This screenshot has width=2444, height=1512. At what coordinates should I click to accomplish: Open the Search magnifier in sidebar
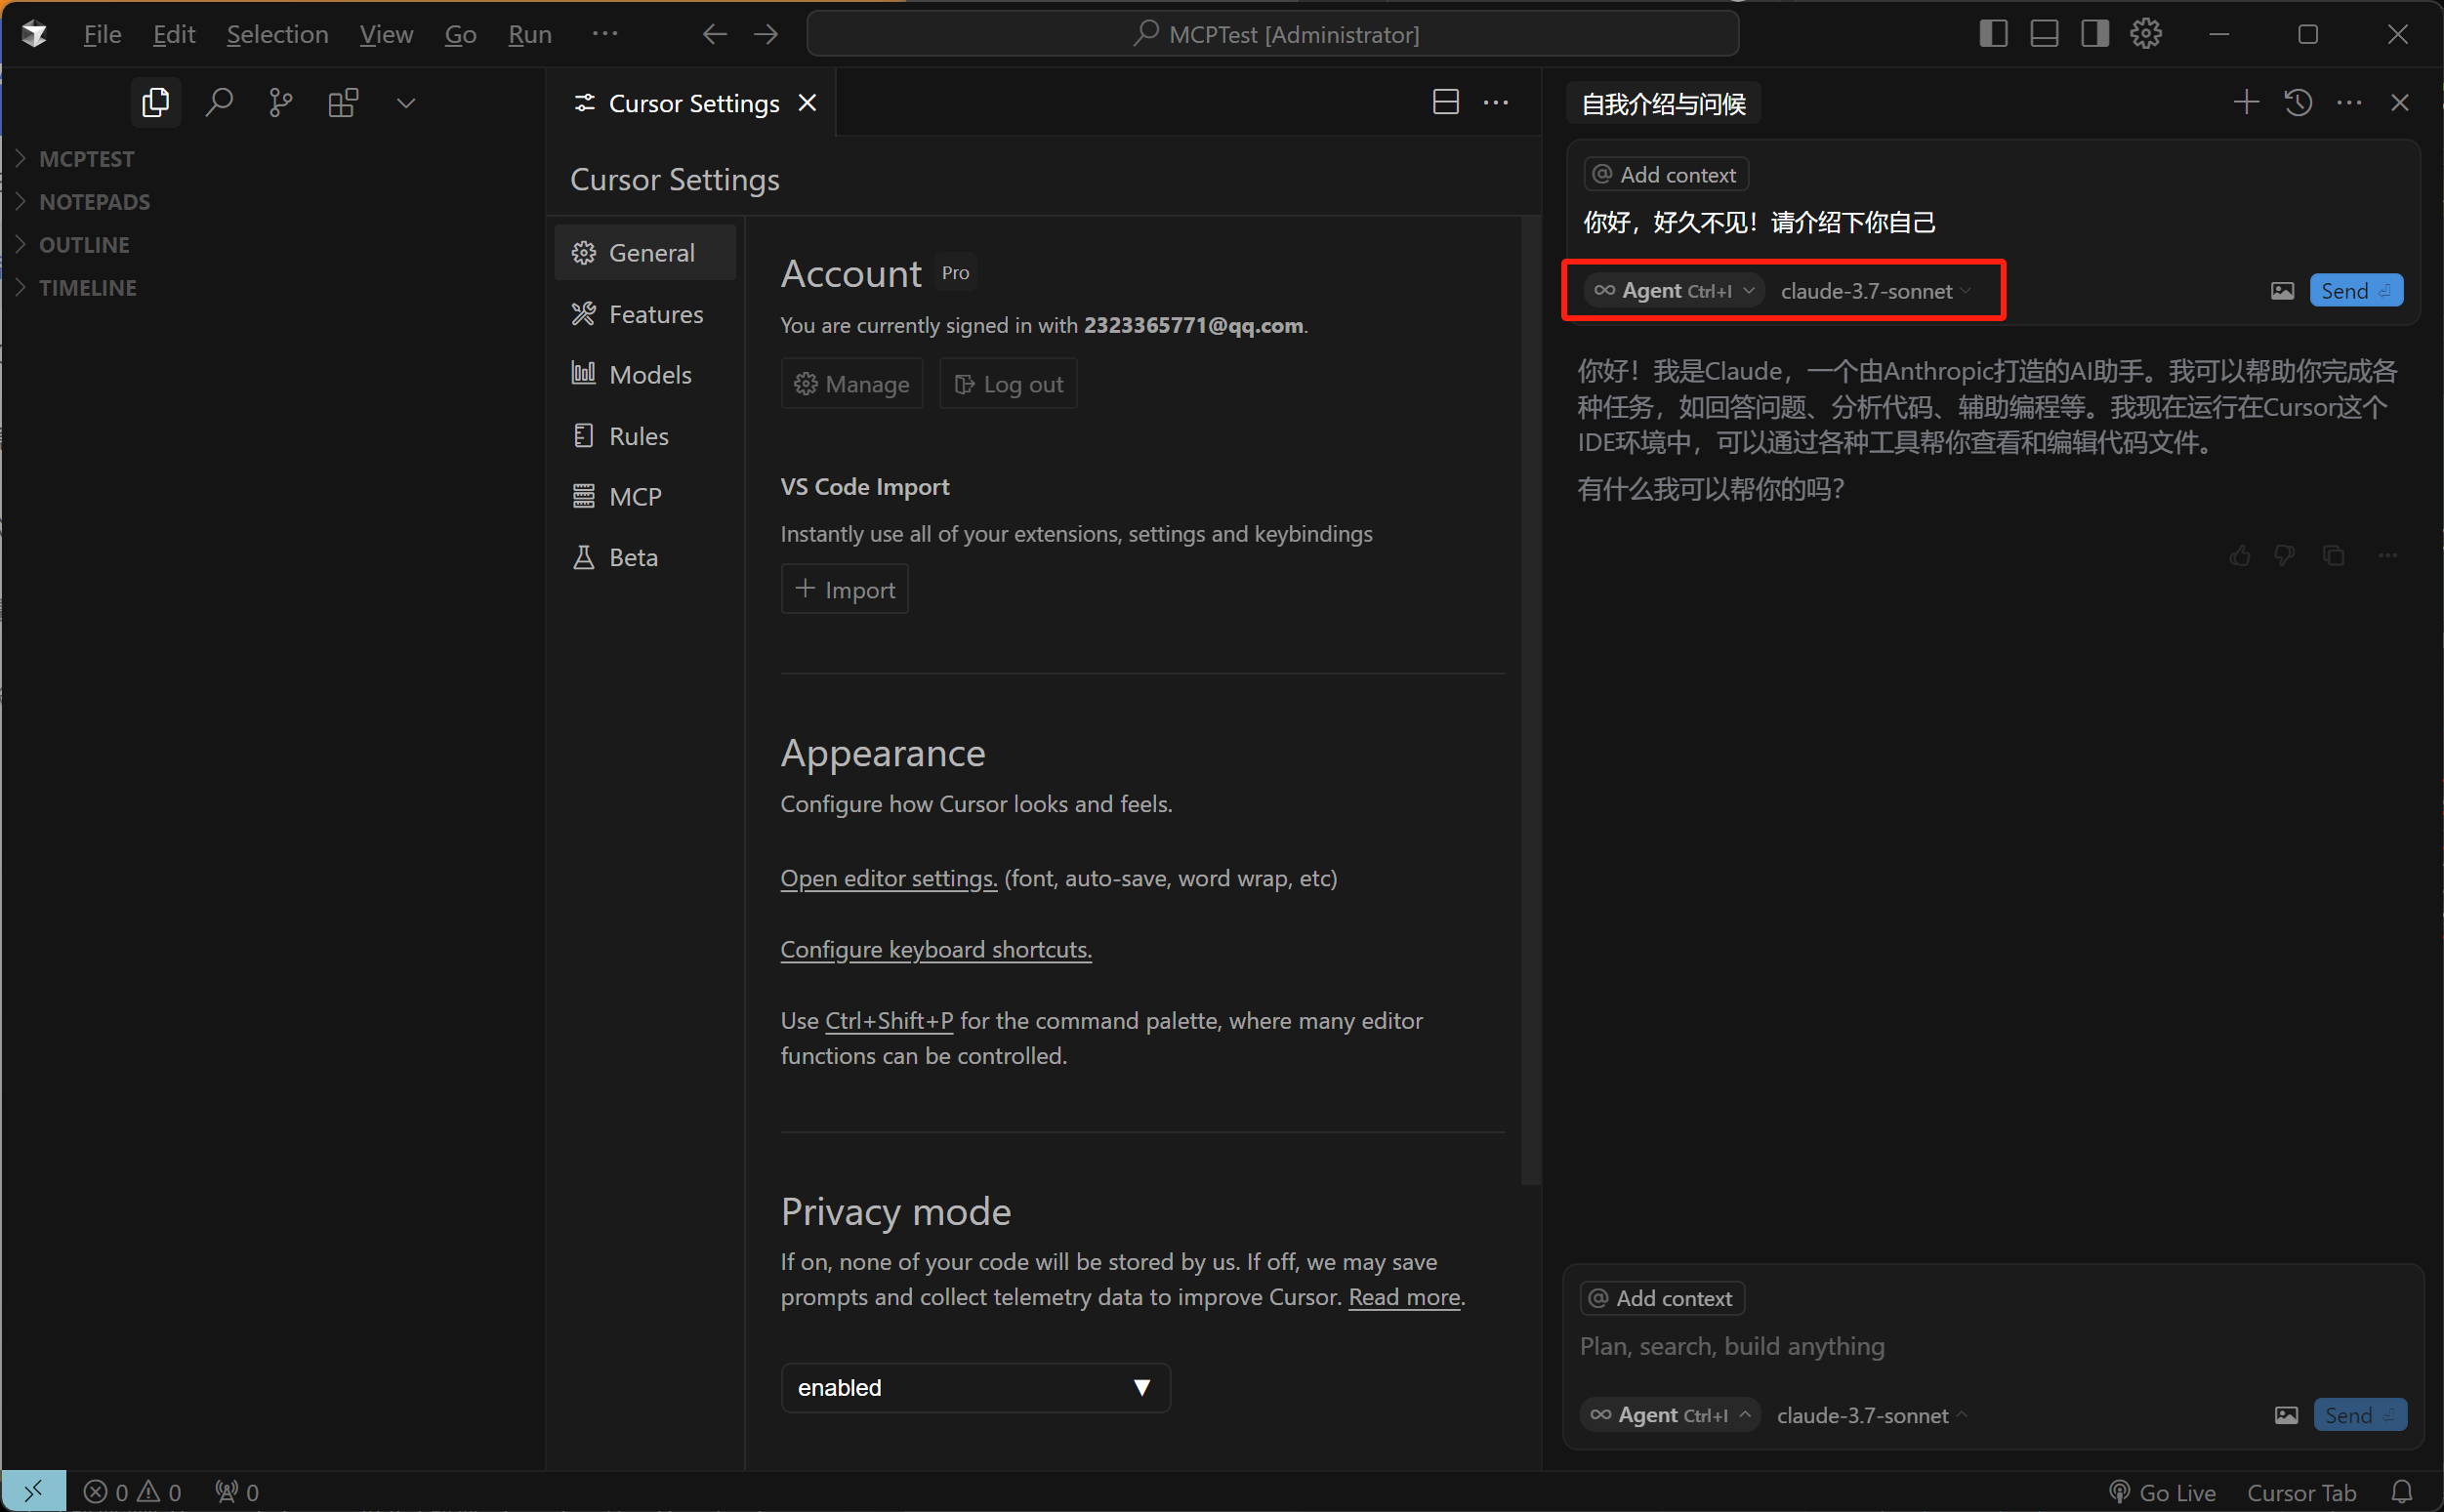[219, 103]
